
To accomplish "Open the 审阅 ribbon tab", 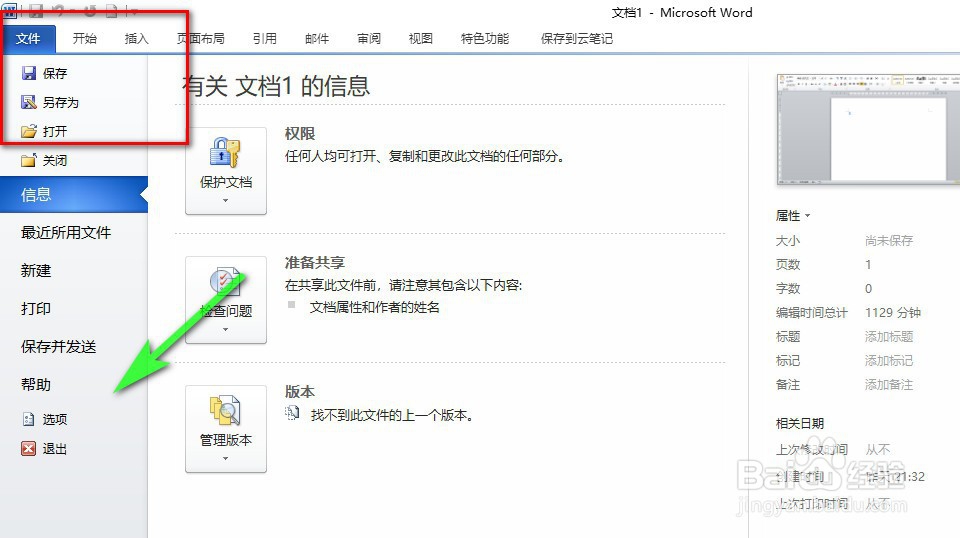I will coord(369,39).
